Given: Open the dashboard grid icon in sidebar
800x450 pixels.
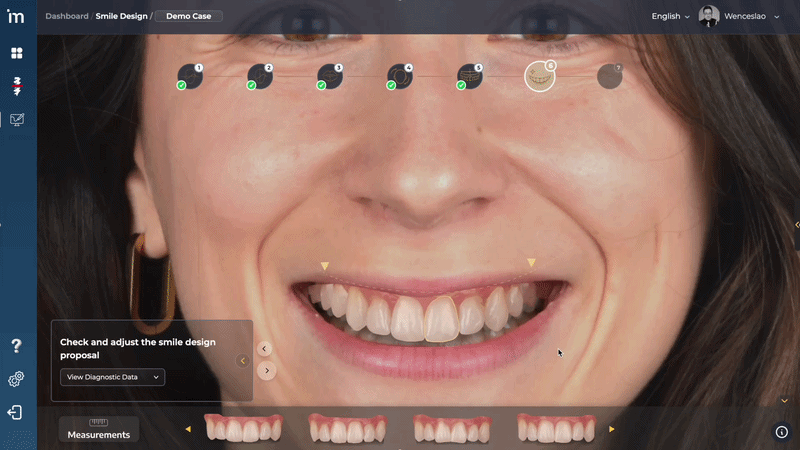Looking at the screenshot, I should pos(17,52).
